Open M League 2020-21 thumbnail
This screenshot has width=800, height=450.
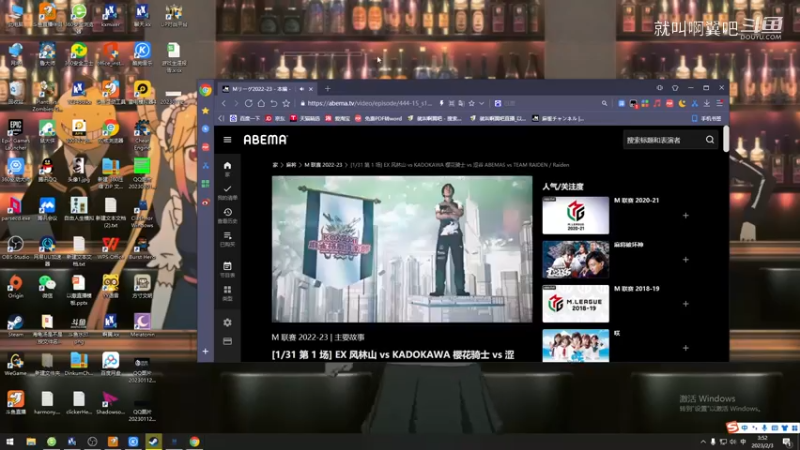(576, 215)
